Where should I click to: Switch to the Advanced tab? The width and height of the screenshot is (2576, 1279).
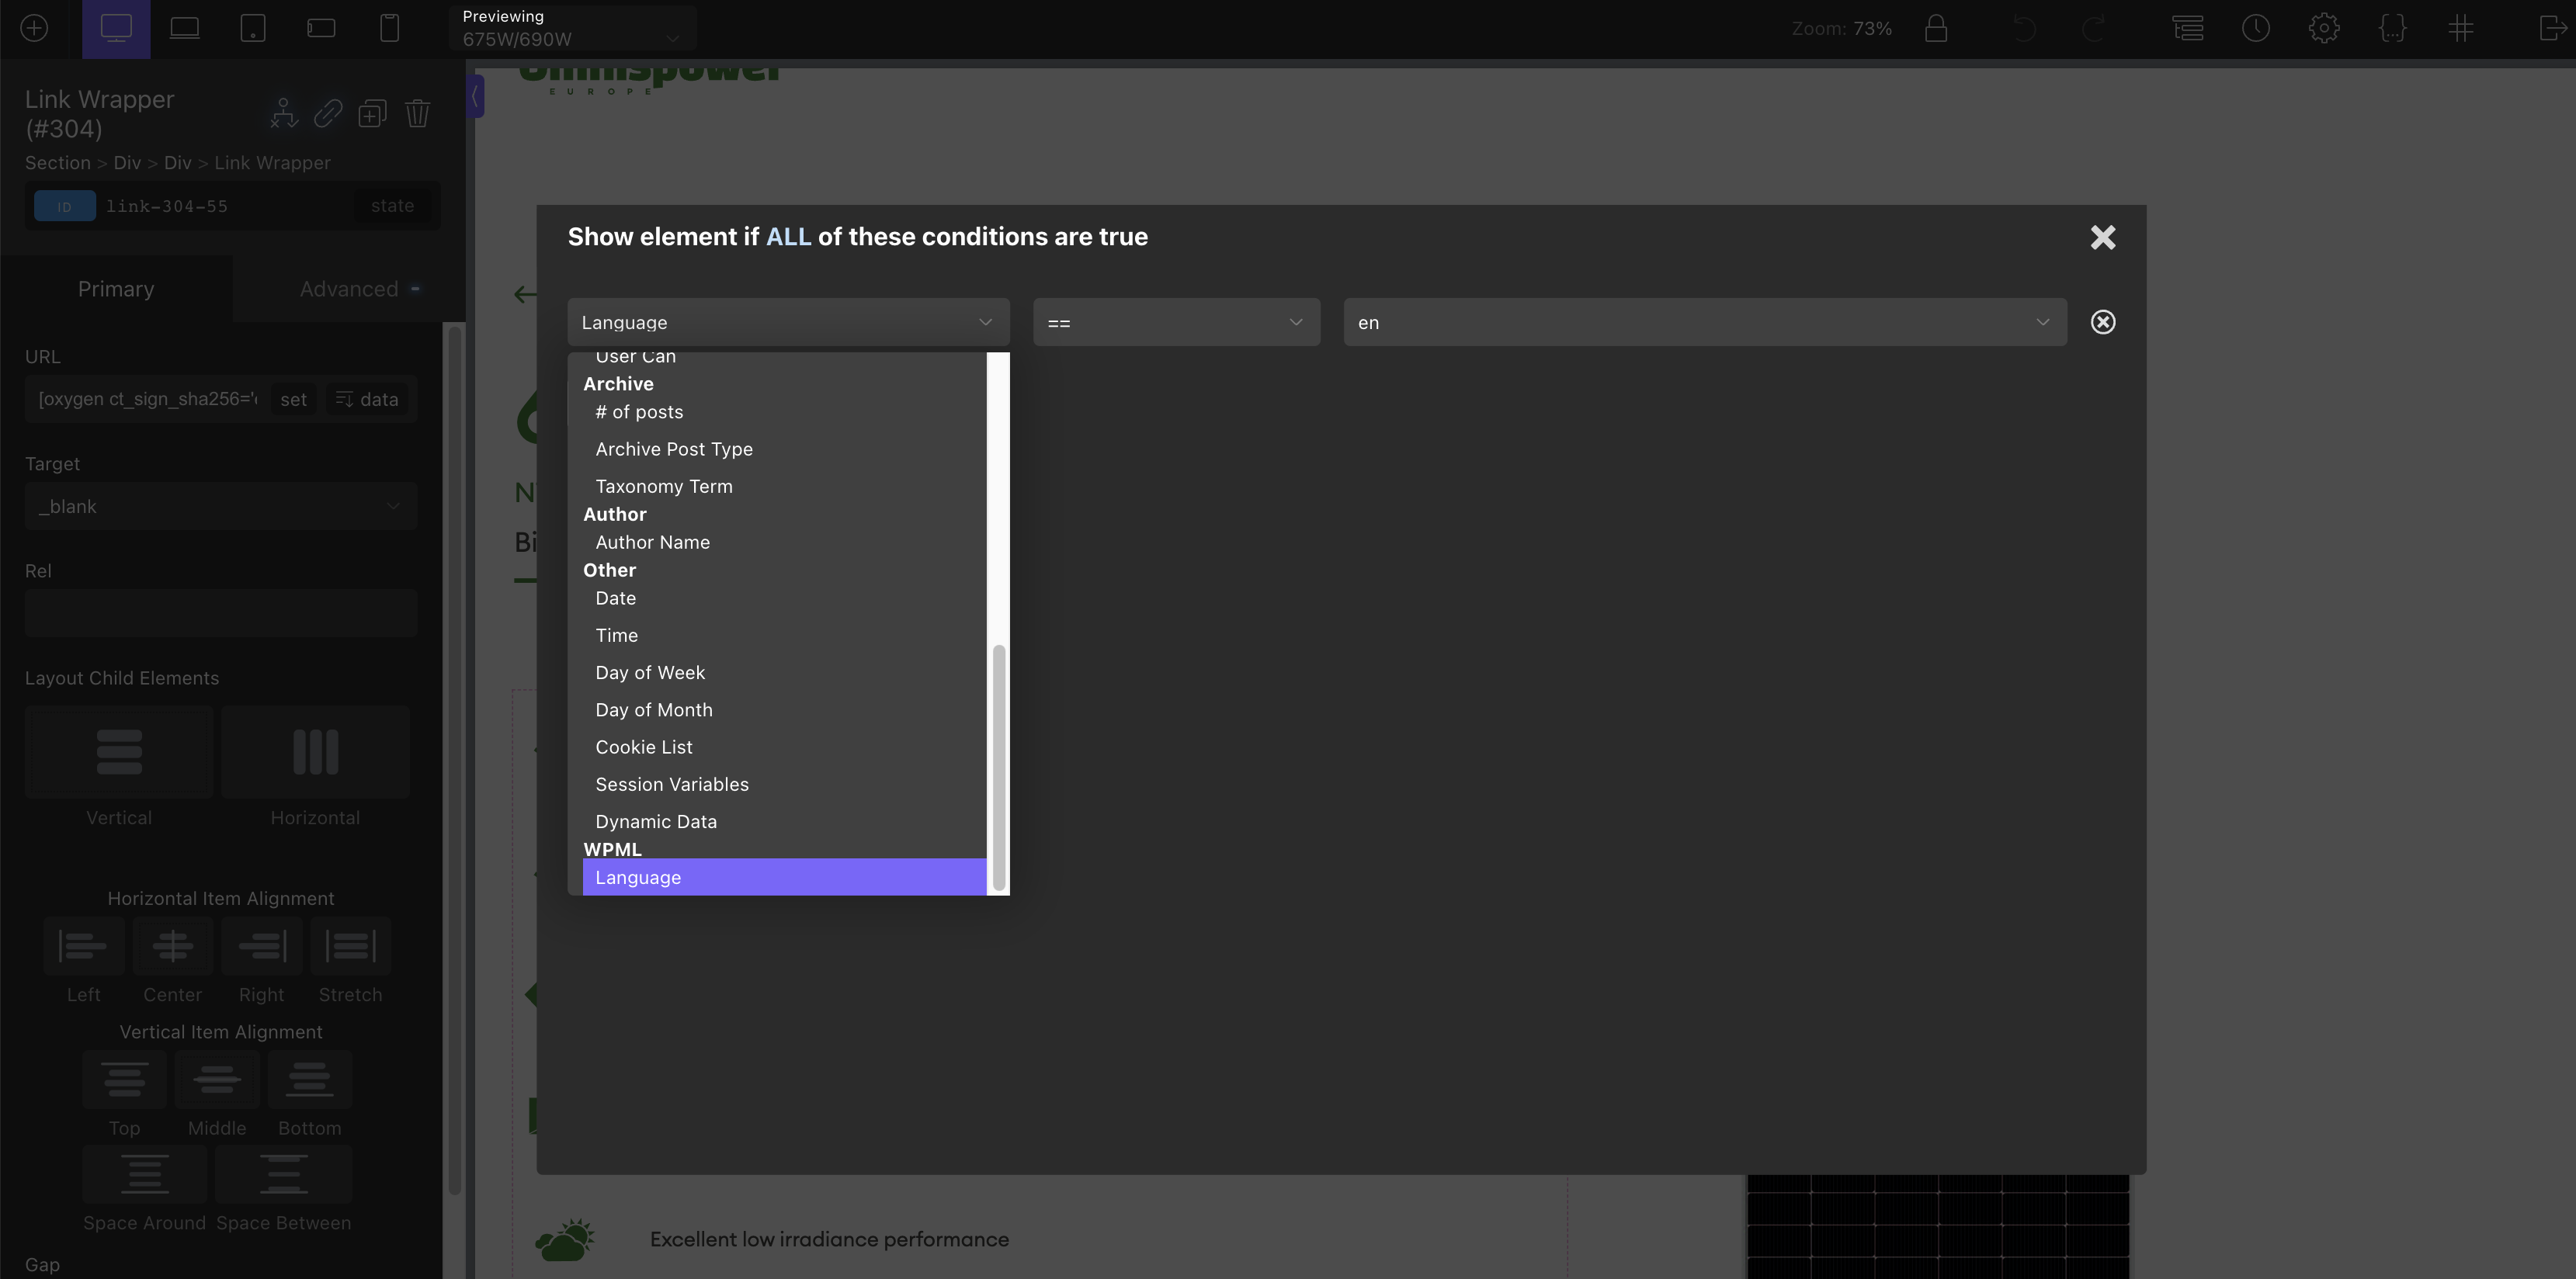pyautogui.click(x=349, y=288)
